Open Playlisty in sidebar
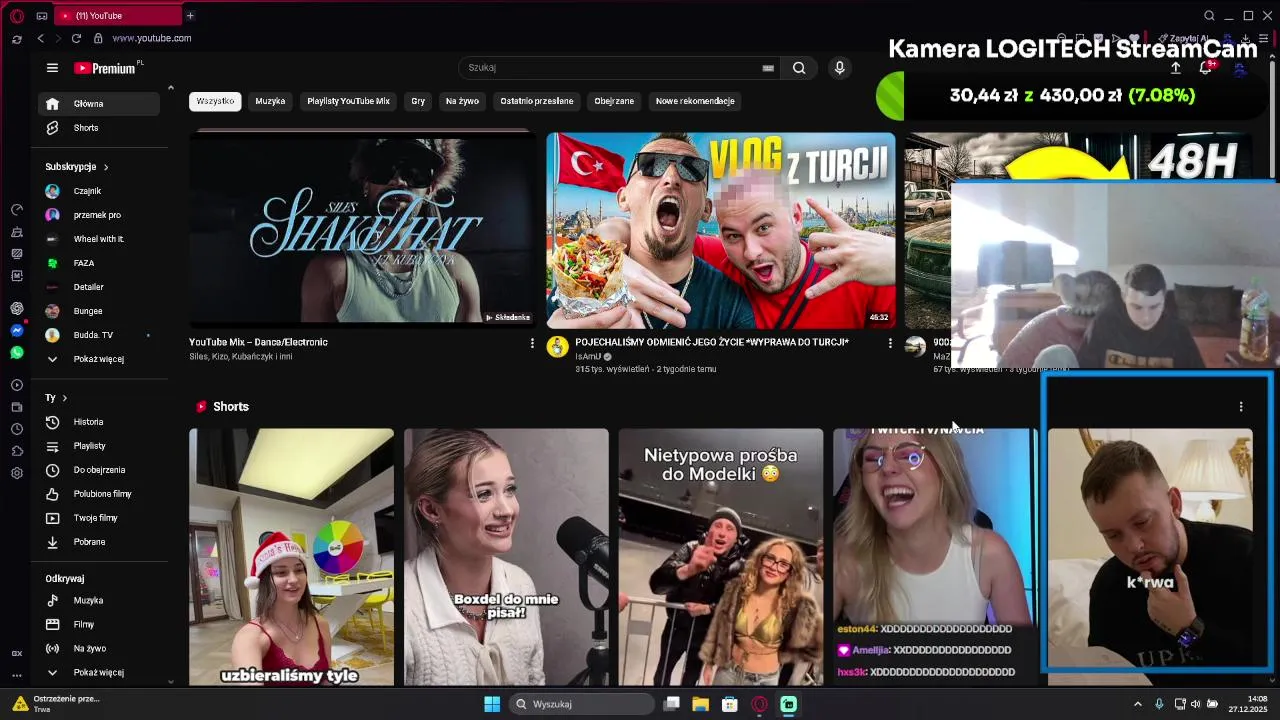 point(98,446)
